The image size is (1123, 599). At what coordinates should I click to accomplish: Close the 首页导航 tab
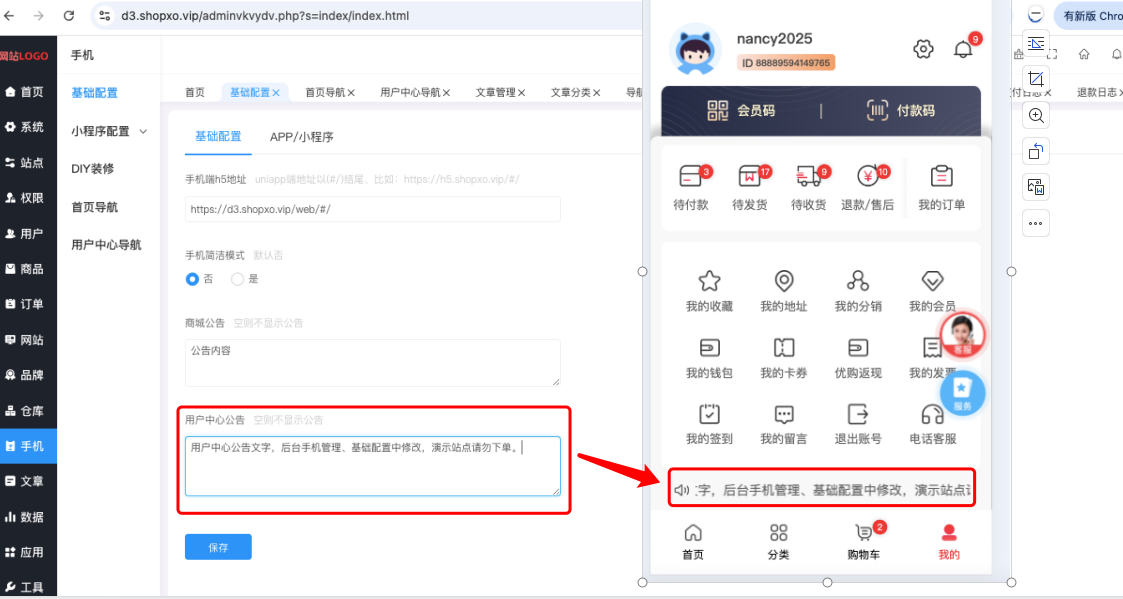tap(352, 92)
